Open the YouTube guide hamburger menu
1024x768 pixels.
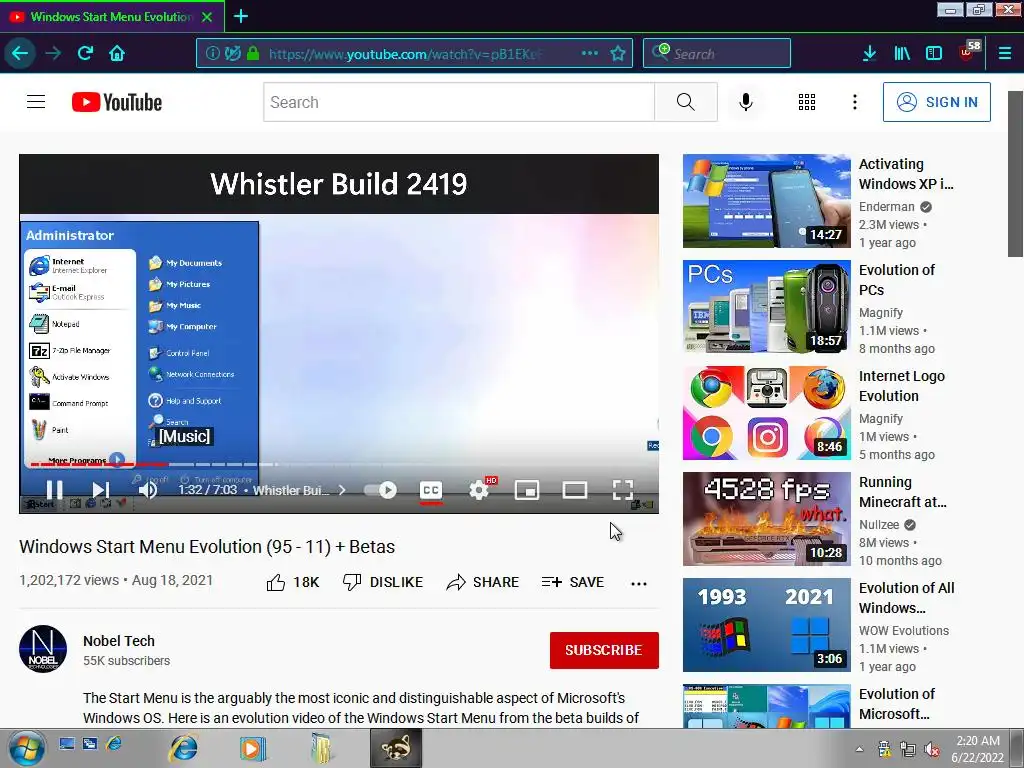pyautogui.click(x=36, y=102)
